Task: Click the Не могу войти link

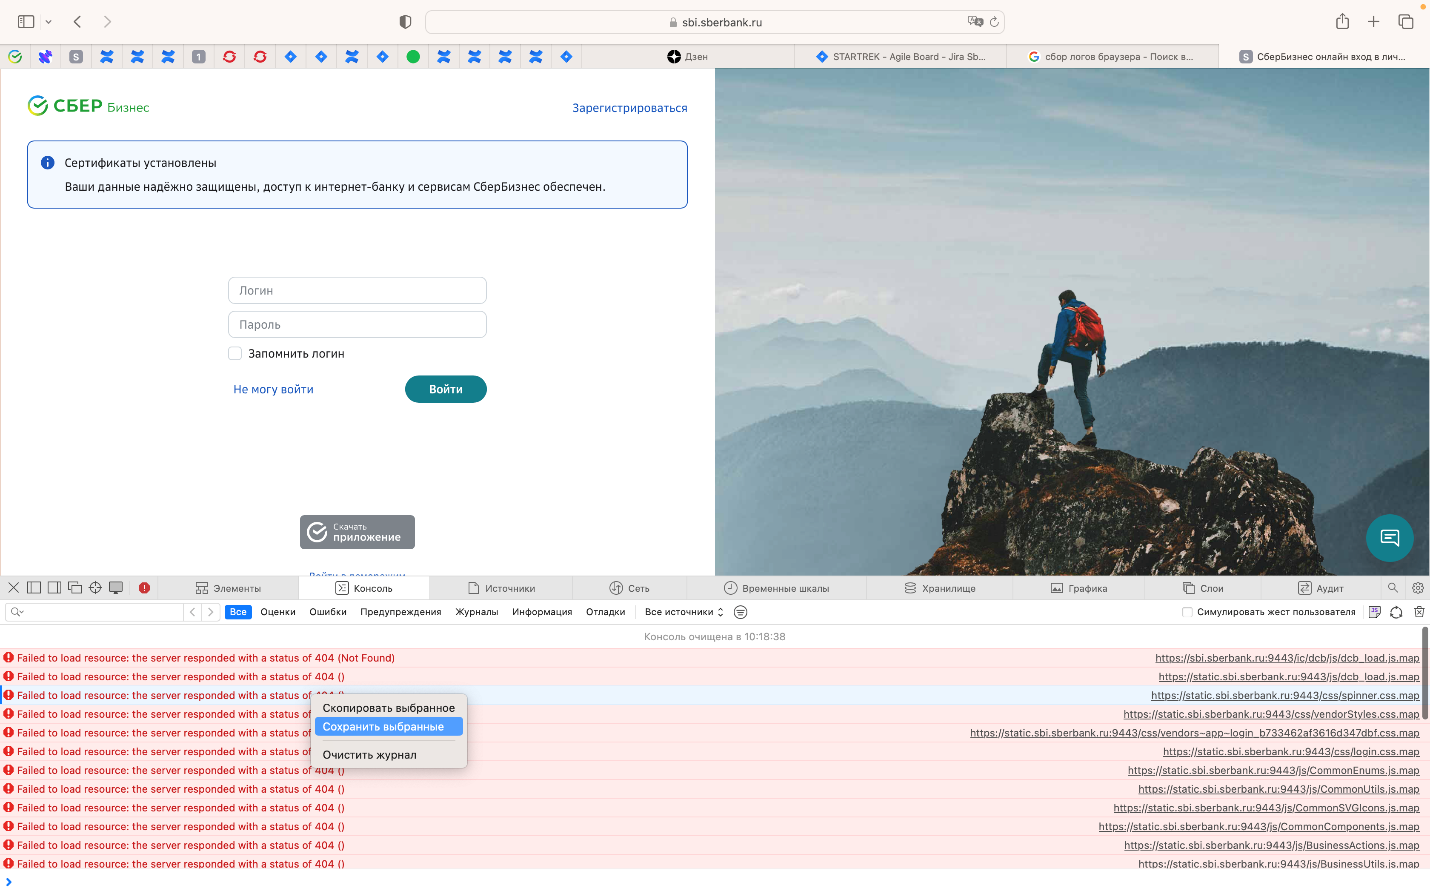Action: click(273, 389)
